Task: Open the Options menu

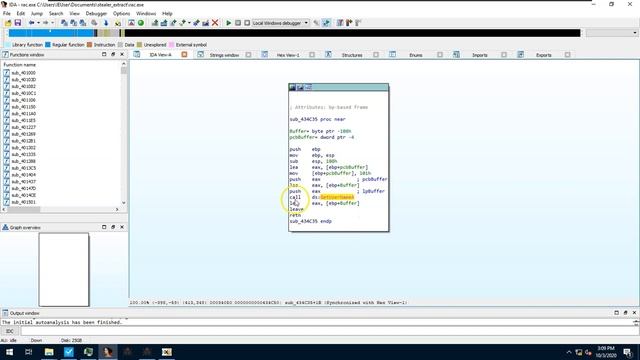Action: click(121, 13)
